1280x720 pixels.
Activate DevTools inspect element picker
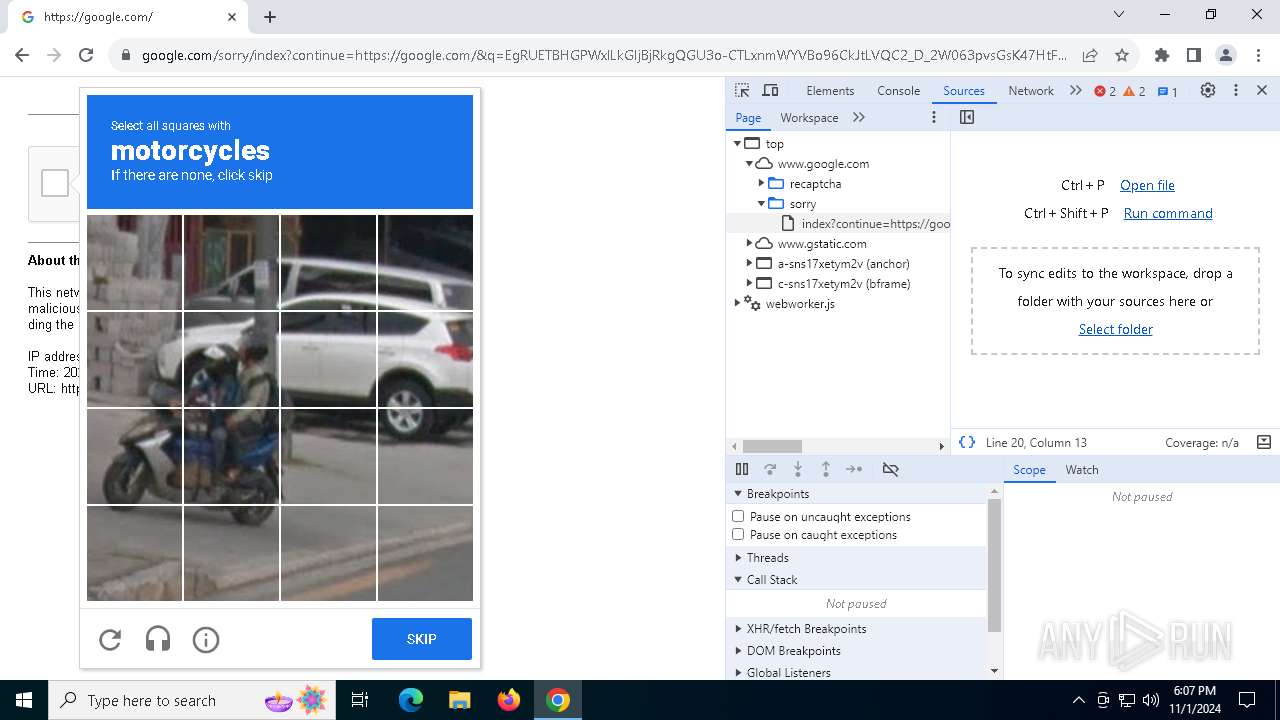pos(742,90)
